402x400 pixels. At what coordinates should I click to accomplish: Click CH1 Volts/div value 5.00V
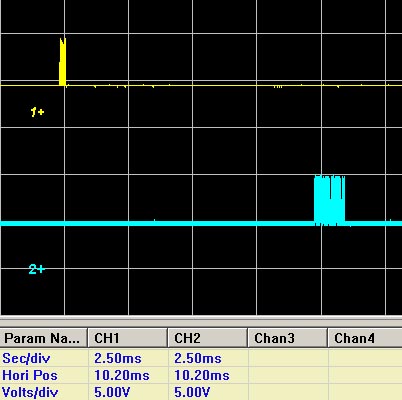(x=112, y=392)
